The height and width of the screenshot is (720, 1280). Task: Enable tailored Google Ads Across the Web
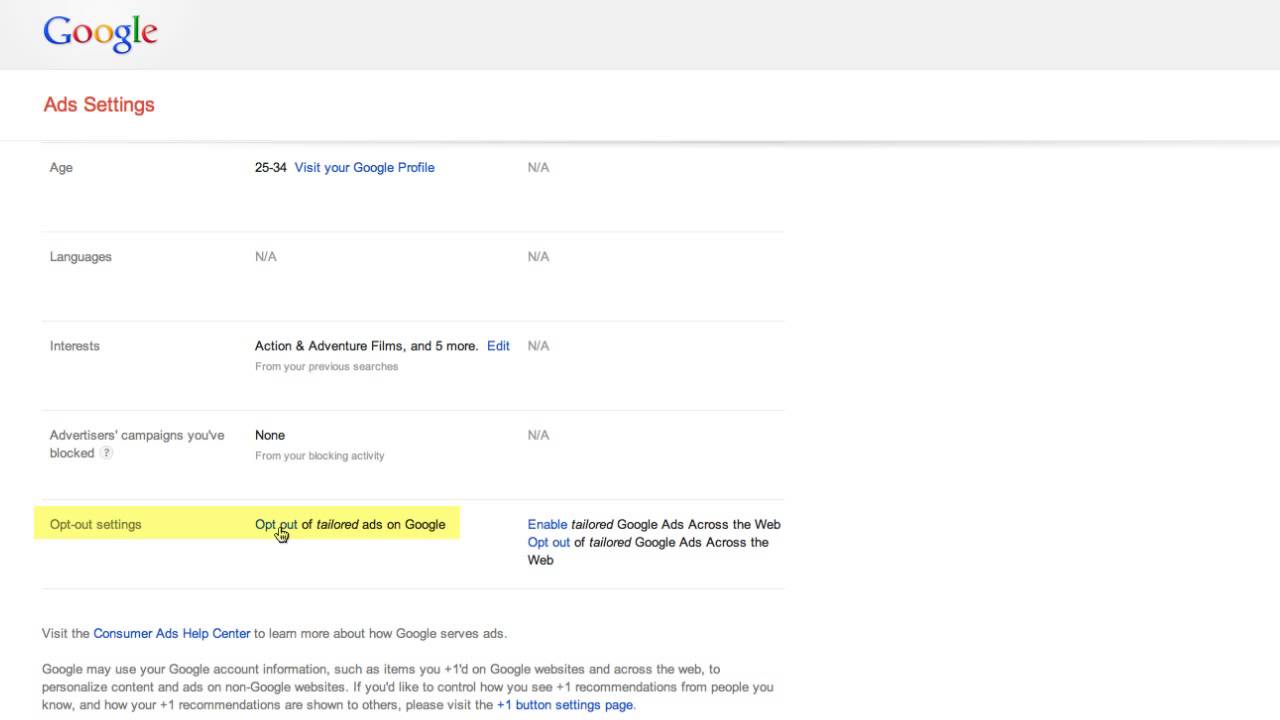pyautogui.click(x=547, y=524)
